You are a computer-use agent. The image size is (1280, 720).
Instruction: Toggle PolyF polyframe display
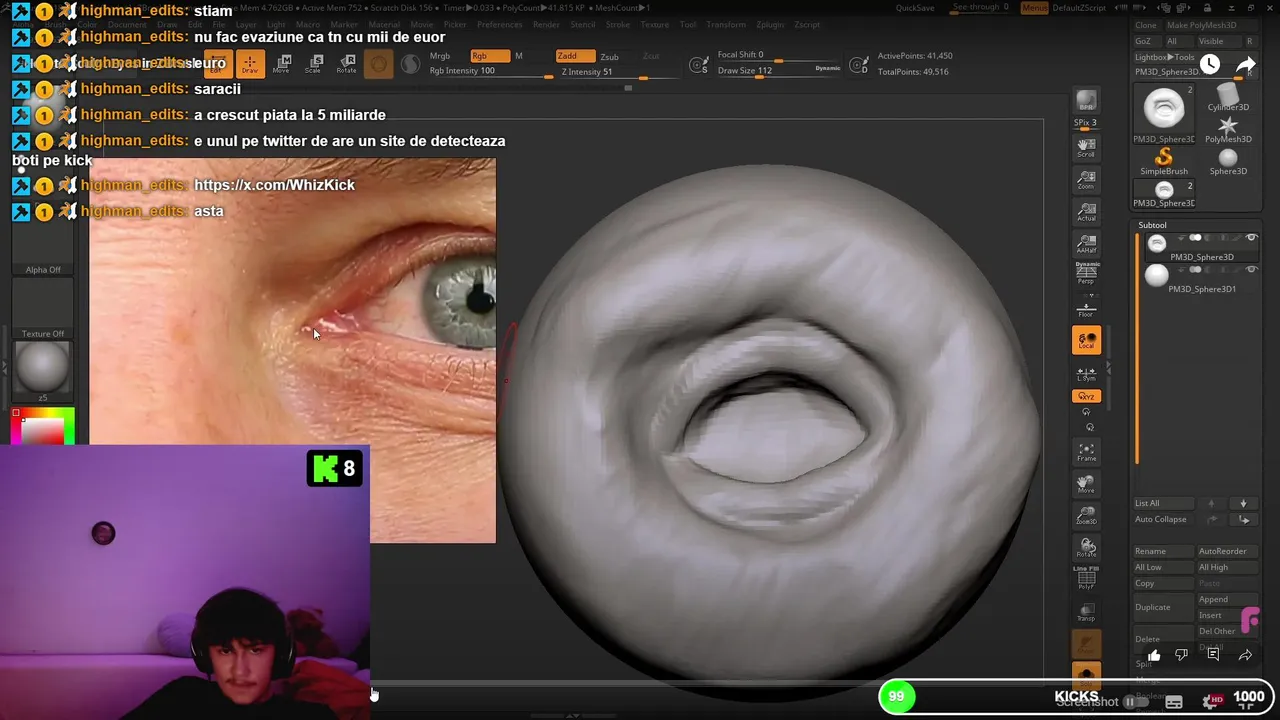pos(1086,577)
